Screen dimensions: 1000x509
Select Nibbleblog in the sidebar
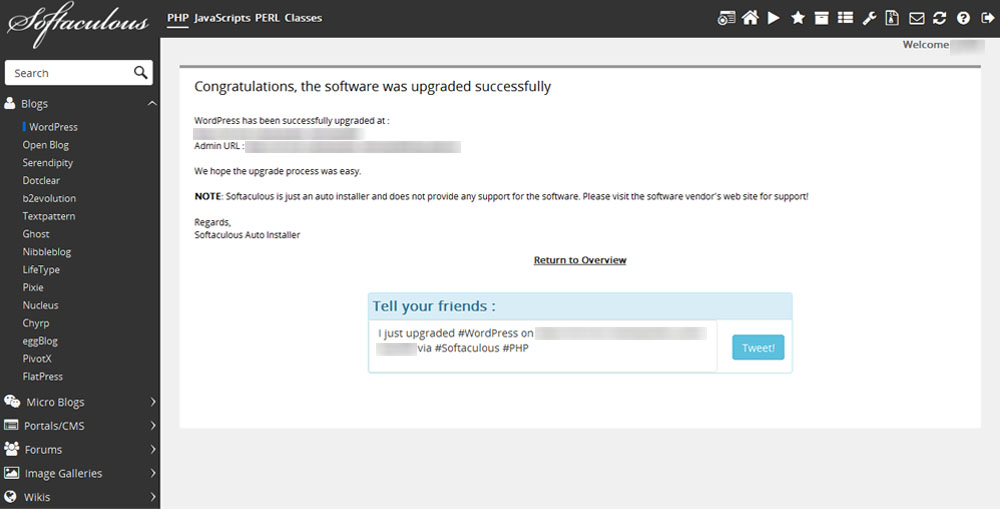coord(47,252)
